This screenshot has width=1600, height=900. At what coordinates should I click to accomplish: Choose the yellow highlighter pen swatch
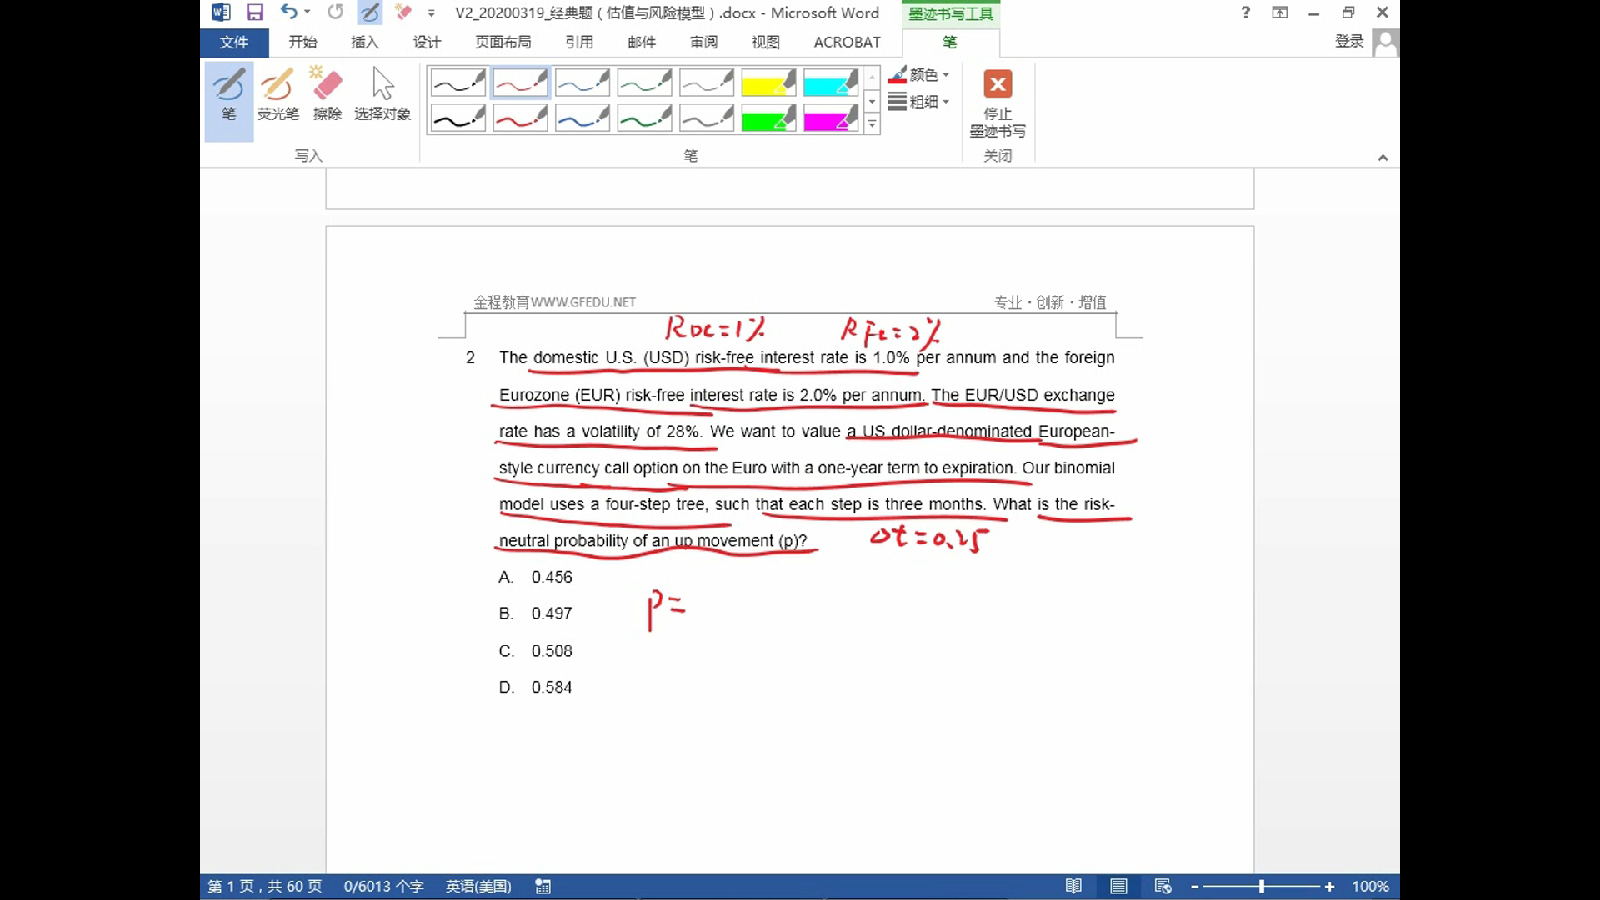[x=768, y=82]
